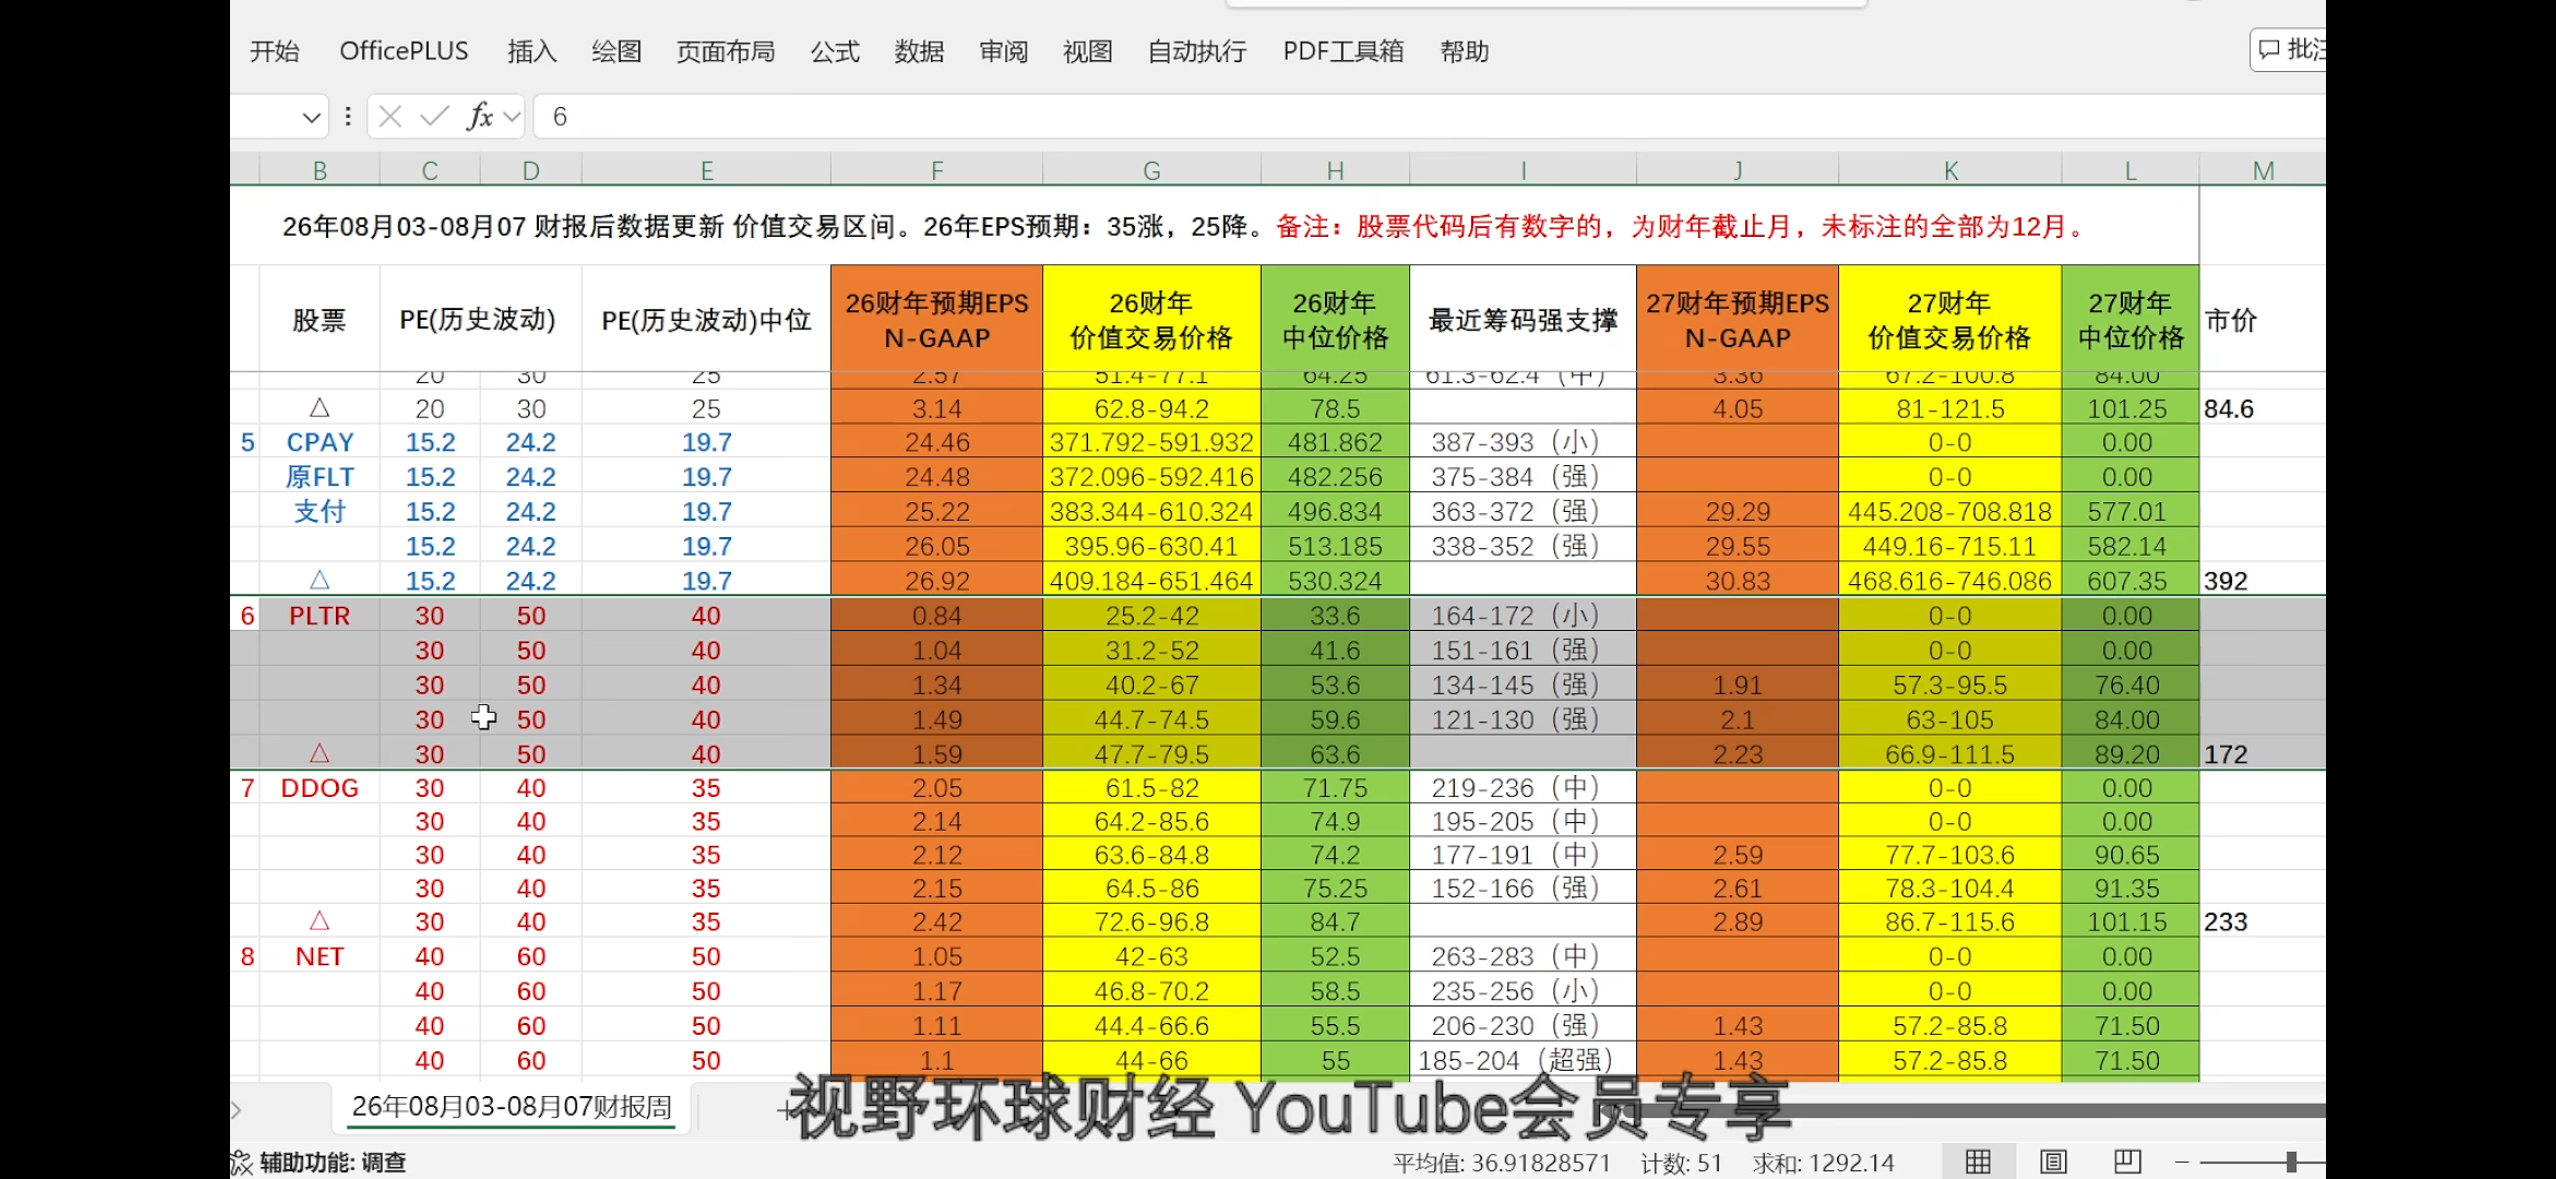Select column F header
Viewport: 2556px width, 1179px height.
[x=936, y=171]
